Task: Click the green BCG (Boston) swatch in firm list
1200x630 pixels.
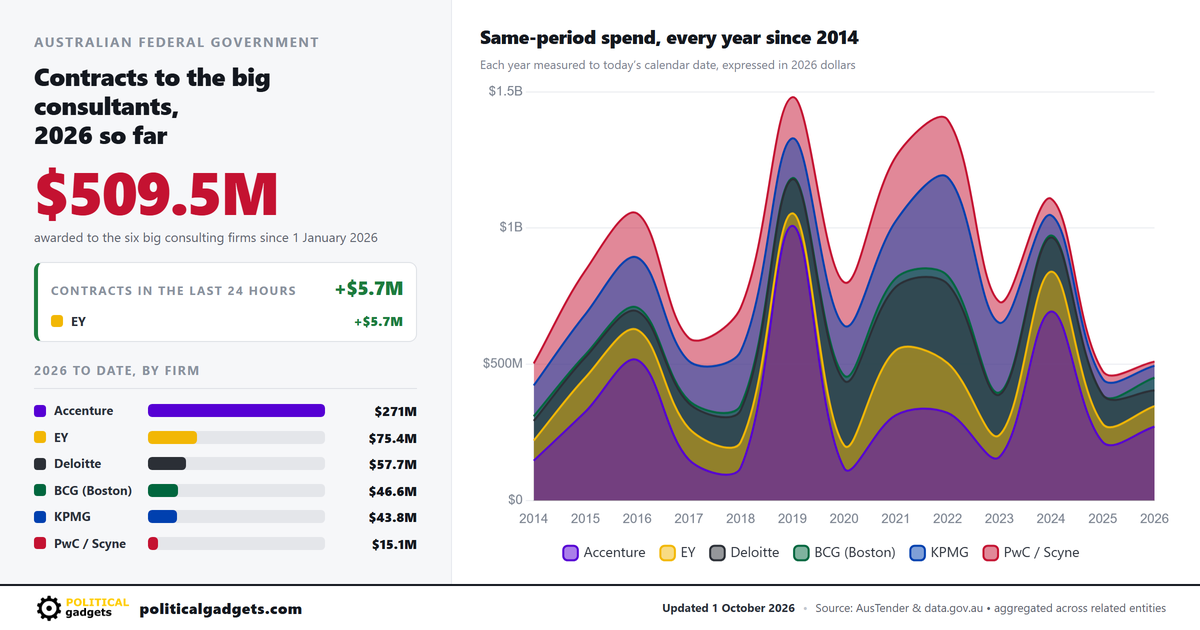Action: click(x=40, y=490)
